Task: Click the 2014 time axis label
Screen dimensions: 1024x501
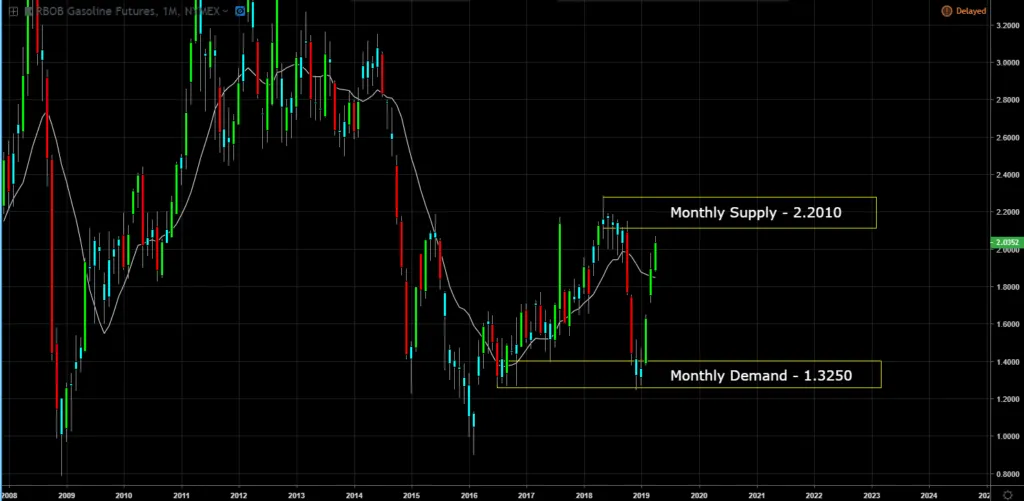Action: pyautogui.click(x=354, y=494)
